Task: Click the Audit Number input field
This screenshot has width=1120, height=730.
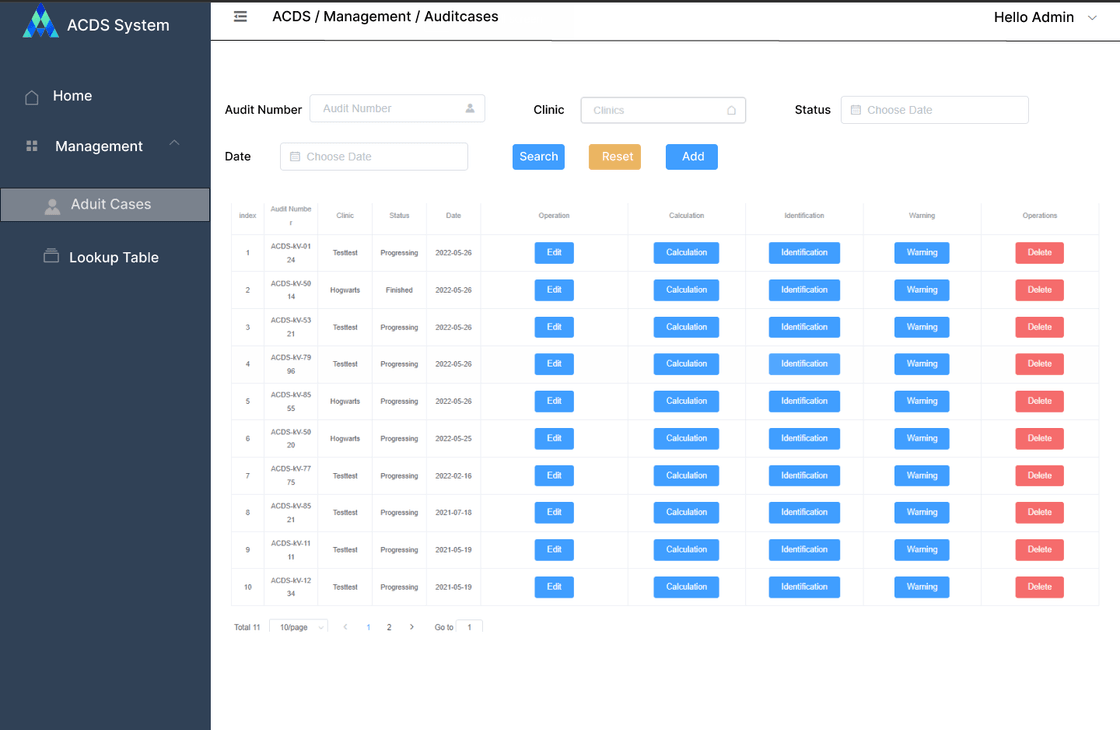Action: point(390,109)
